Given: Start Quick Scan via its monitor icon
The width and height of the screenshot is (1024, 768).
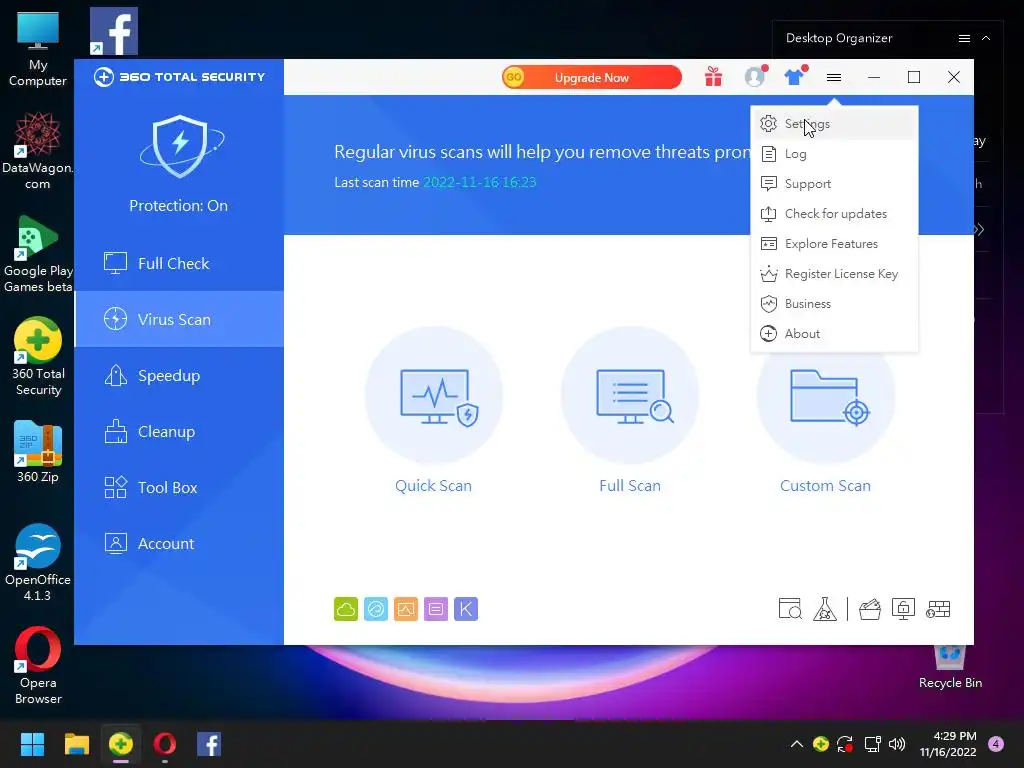Looking at the screenshot, I should (434, 396).
